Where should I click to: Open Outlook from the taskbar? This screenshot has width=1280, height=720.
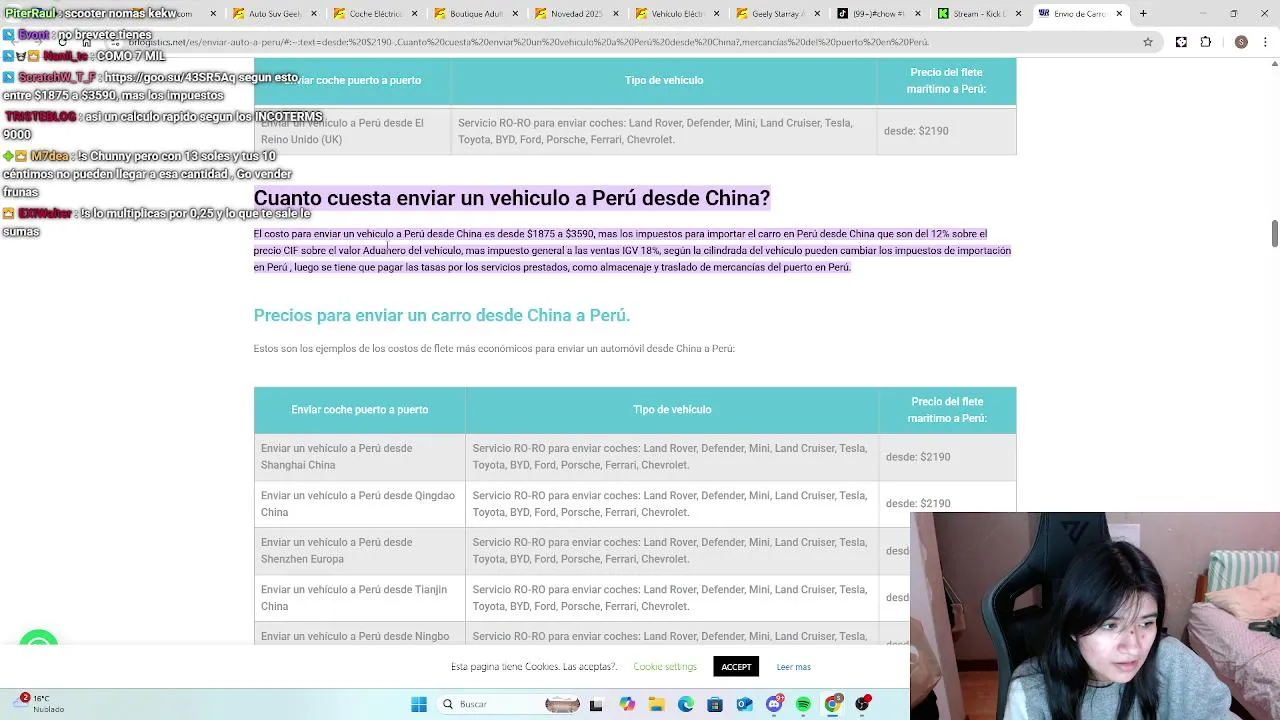point(744,704)
